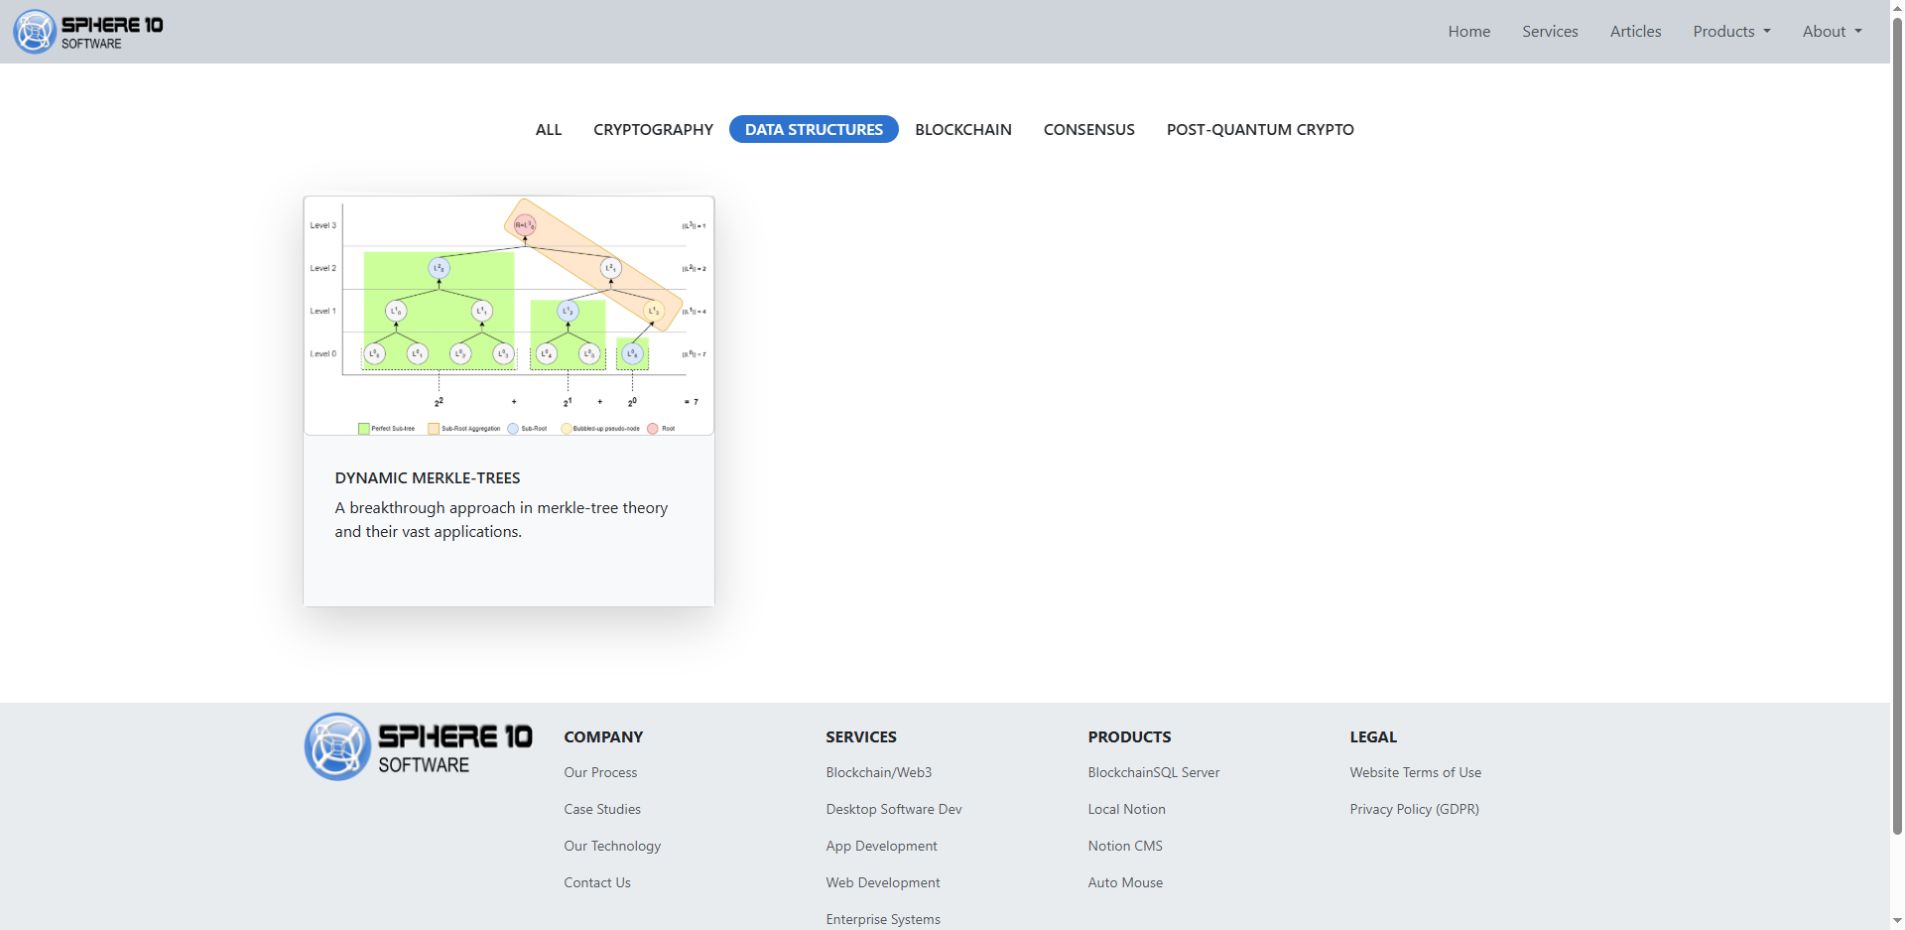
Task: Open Contact Us footer link
Action: click(597, 882)
